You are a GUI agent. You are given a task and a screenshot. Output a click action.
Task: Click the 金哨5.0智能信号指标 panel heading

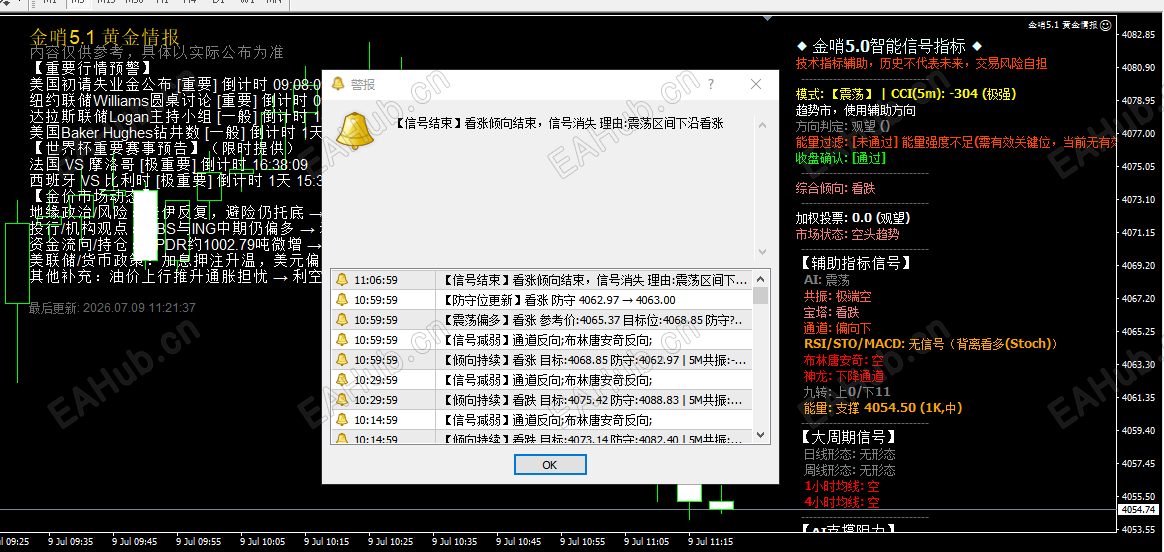[889, 46]
